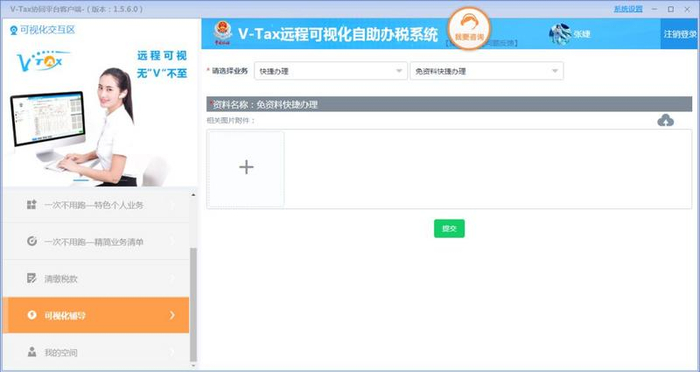
Task: Click the 相关图片附件 label
Action: point(231,120)
